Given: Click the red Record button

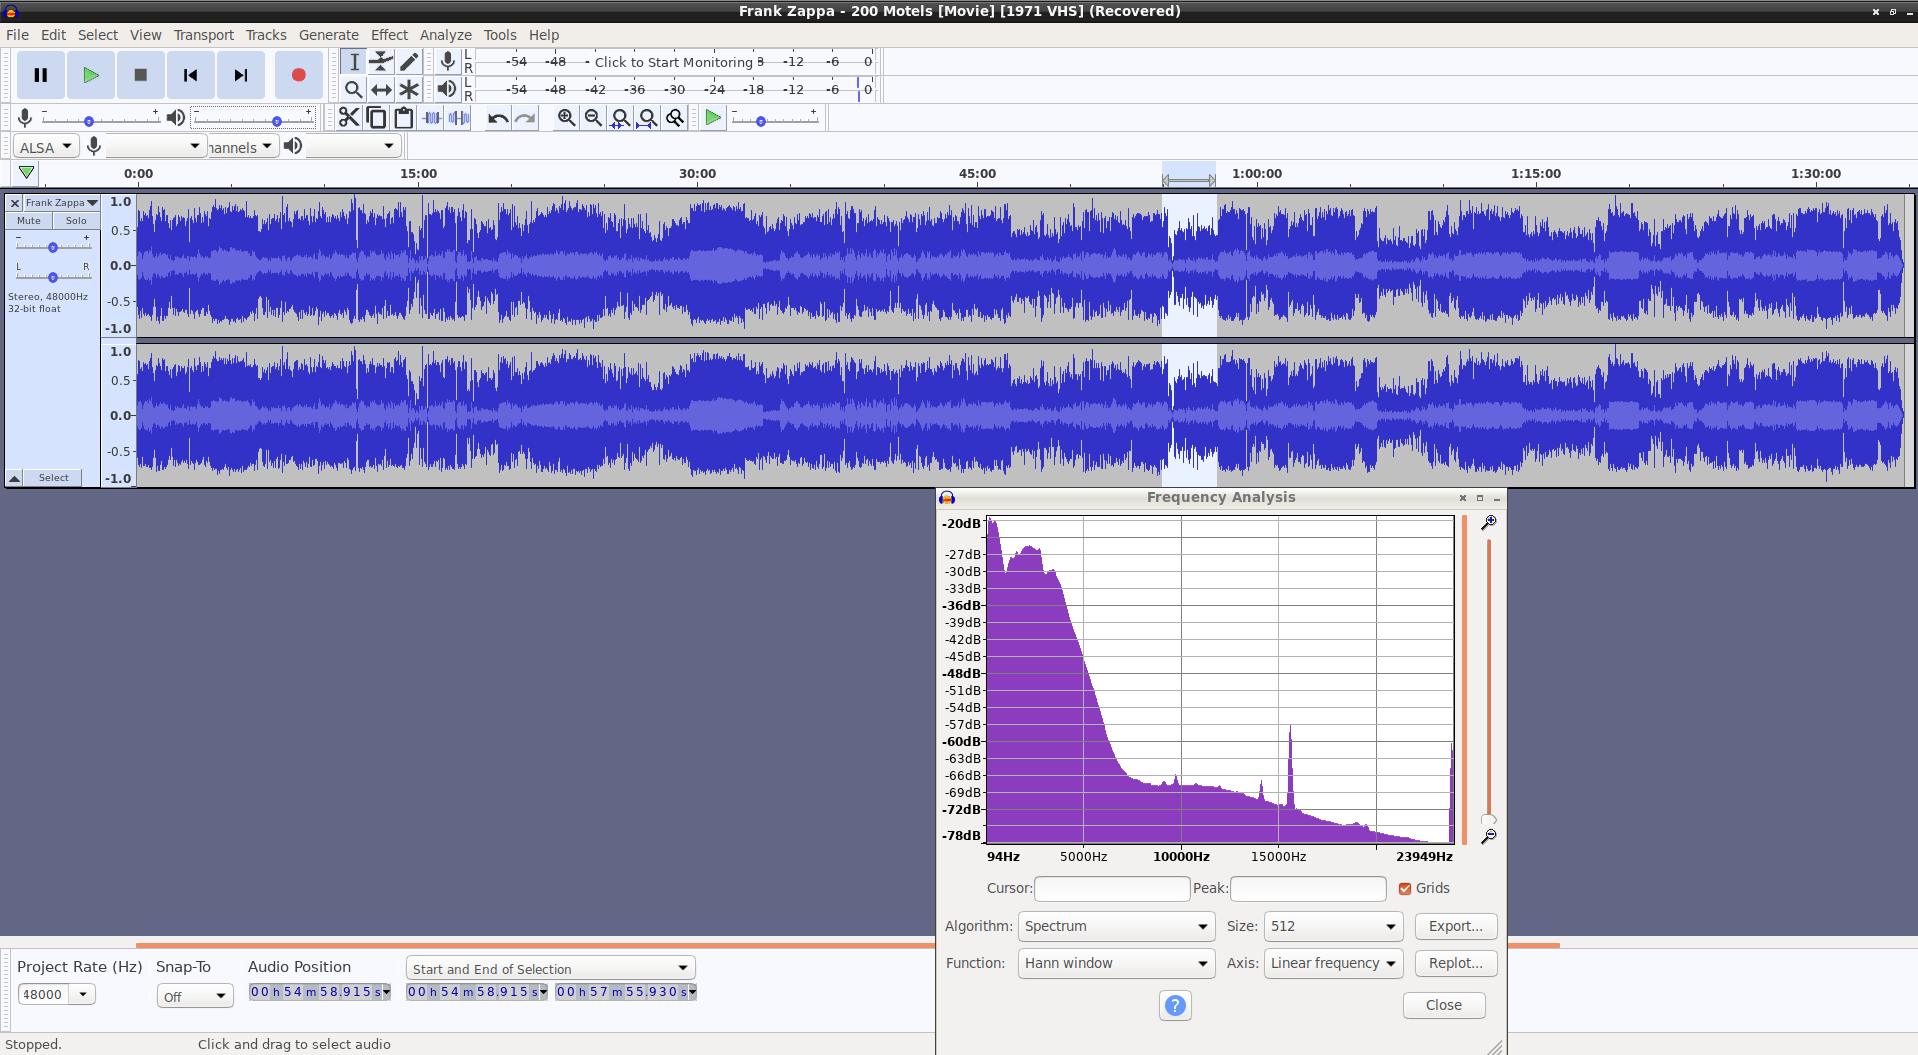Looking at the screenshot, I should (298, 75).
